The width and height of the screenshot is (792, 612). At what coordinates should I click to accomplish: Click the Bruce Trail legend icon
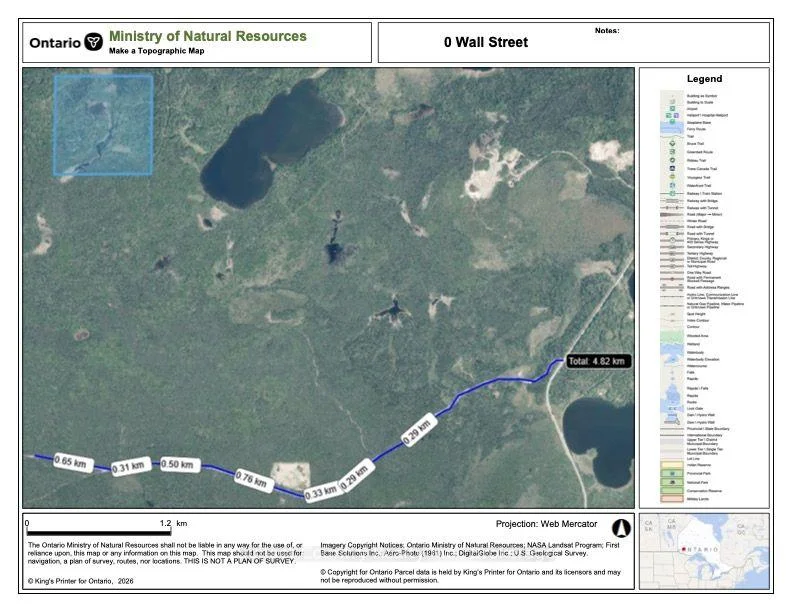pos(672,143)
